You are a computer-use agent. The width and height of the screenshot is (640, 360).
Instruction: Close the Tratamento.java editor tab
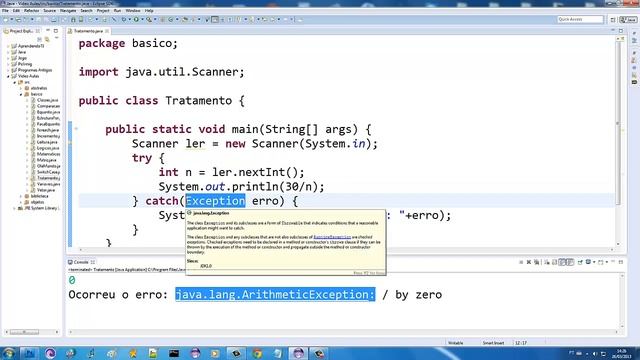coord(107,31)
